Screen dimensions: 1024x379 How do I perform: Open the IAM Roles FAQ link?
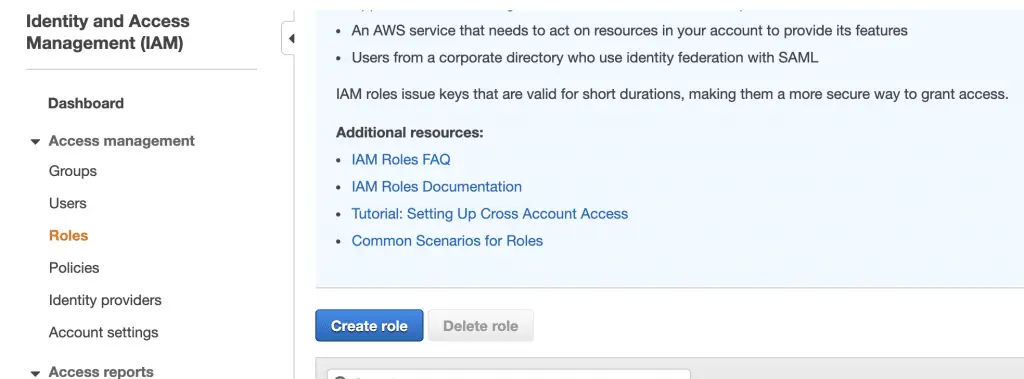pyautogui.click(x=400, y=159)
